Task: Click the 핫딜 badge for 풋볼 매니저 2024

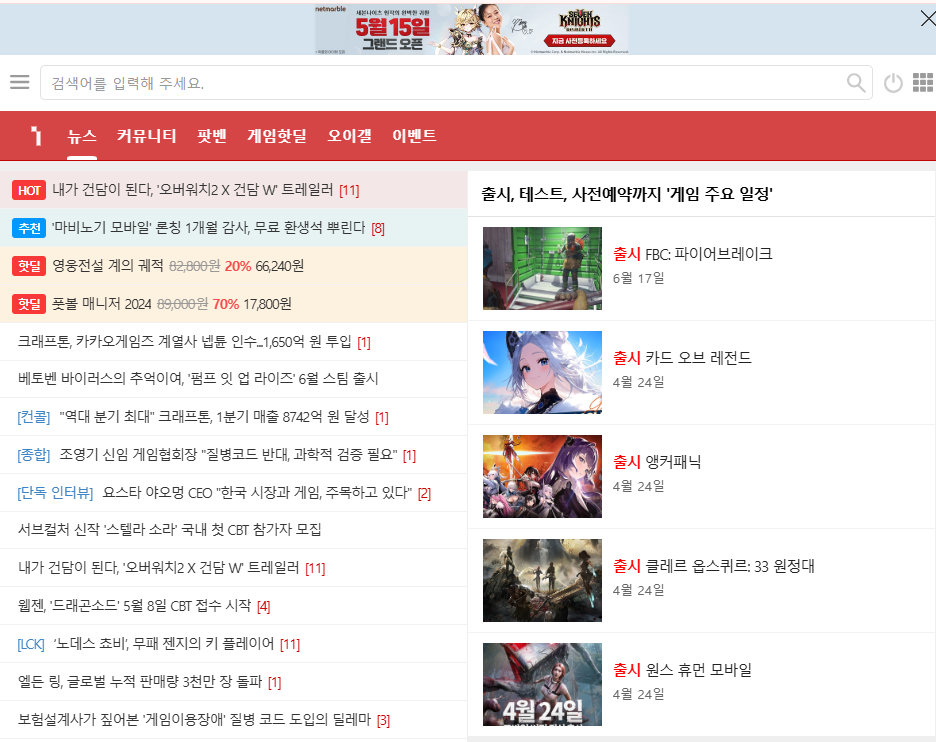Action: [x=29, y=304]
